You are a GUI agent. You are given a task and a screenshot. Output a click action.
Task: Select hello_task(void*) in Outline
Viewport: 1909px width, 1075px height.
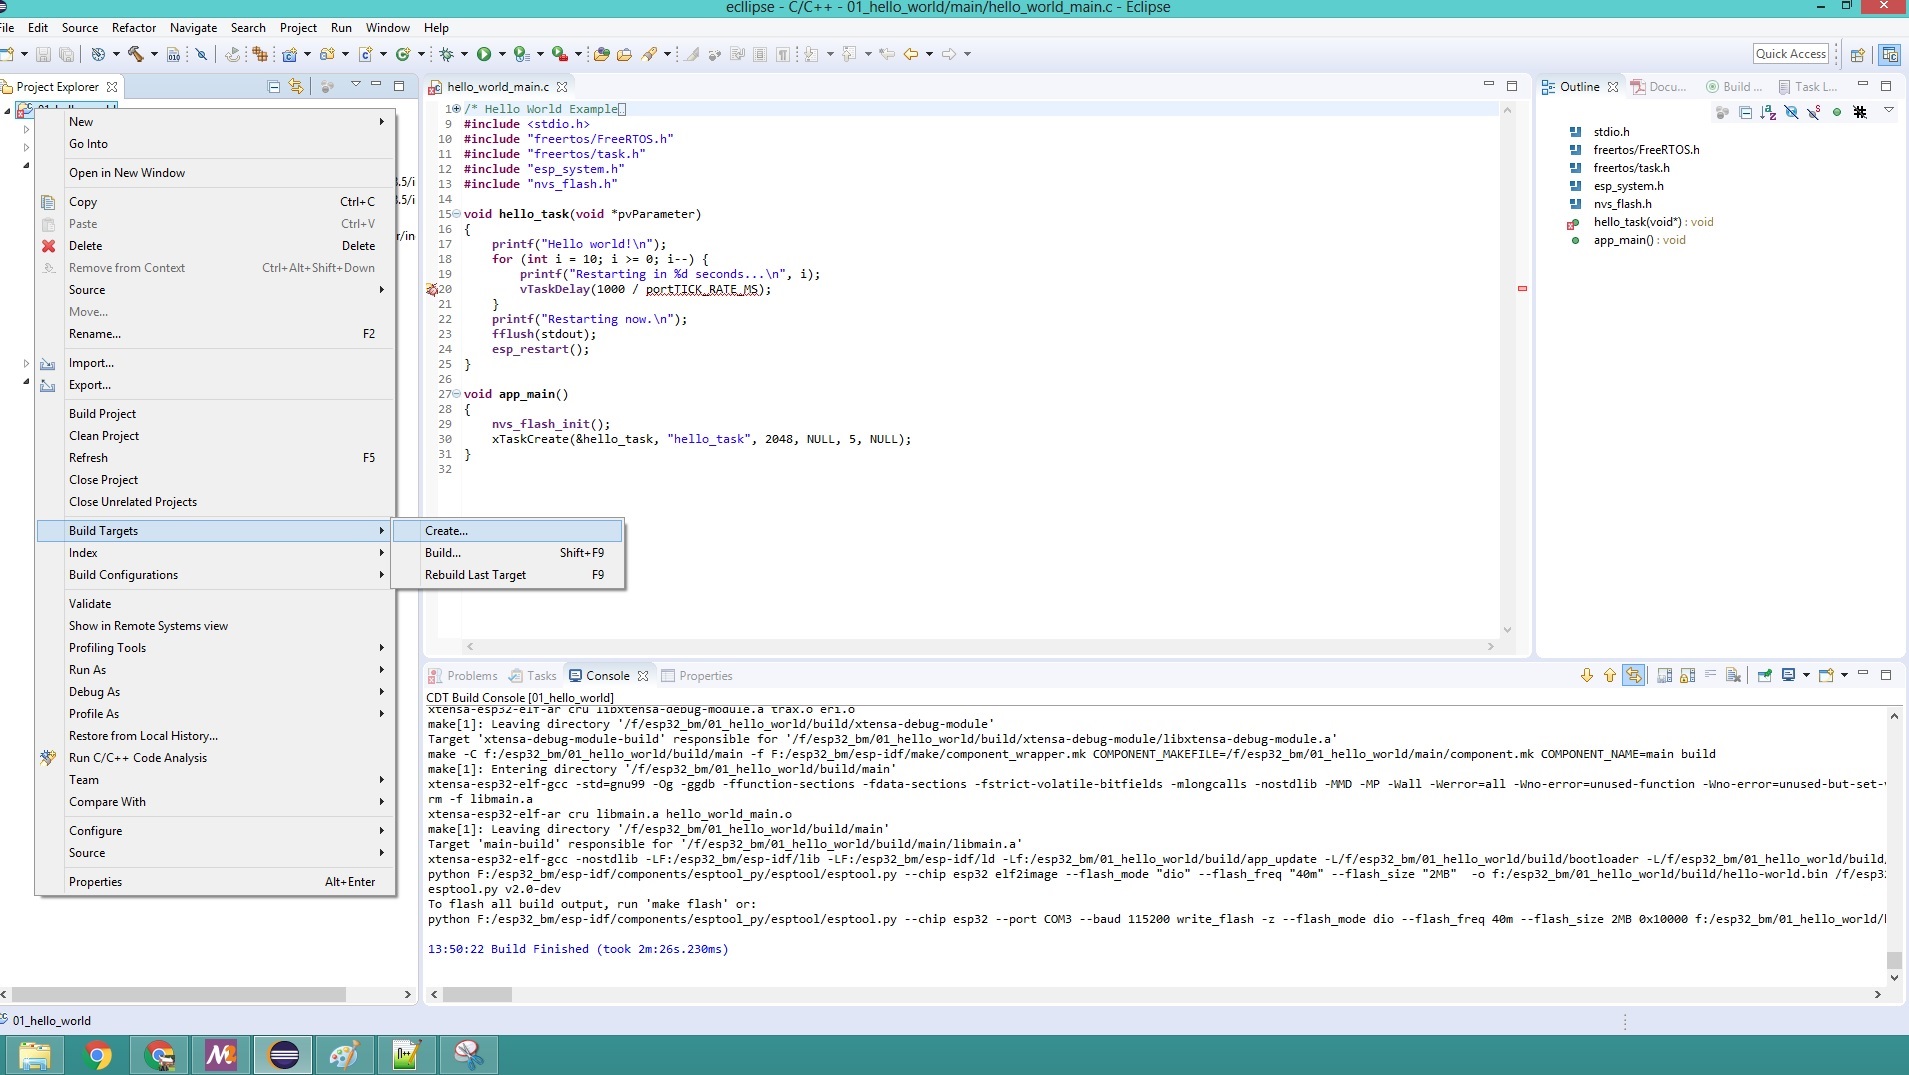[x=1652, y=222]
